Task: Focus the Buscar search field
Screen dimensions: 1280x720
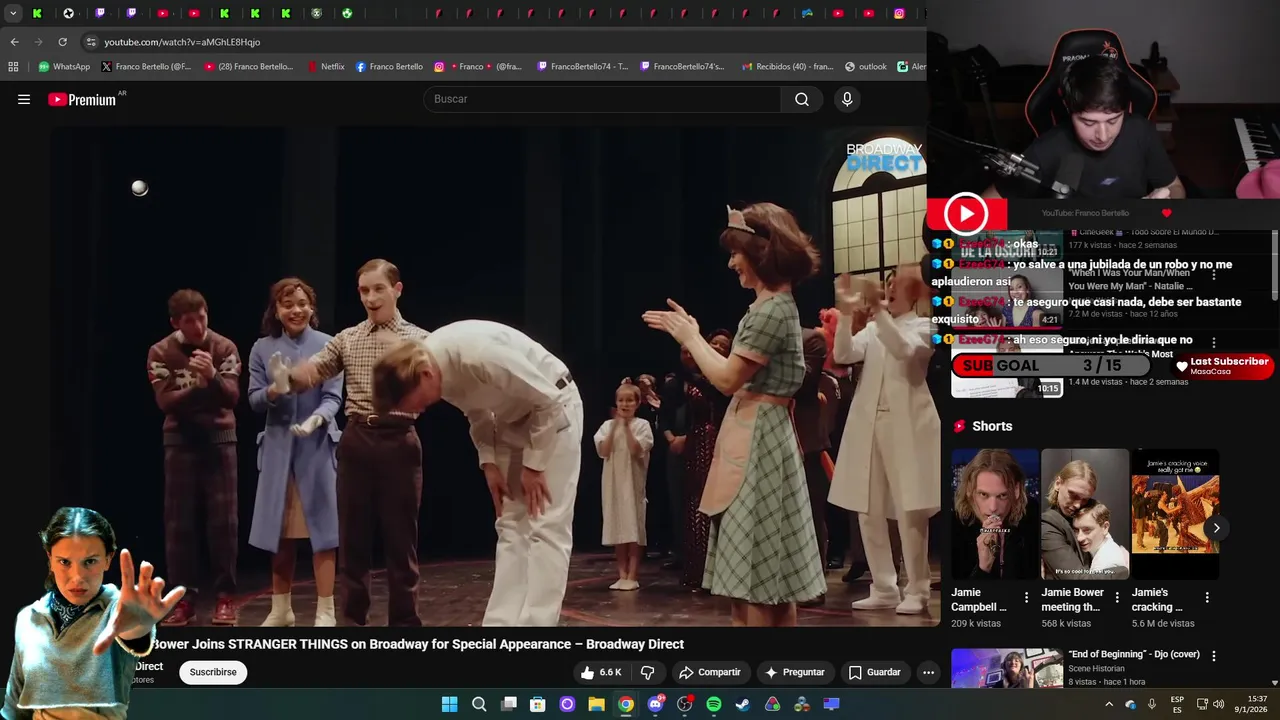Action: coord(602,99)
